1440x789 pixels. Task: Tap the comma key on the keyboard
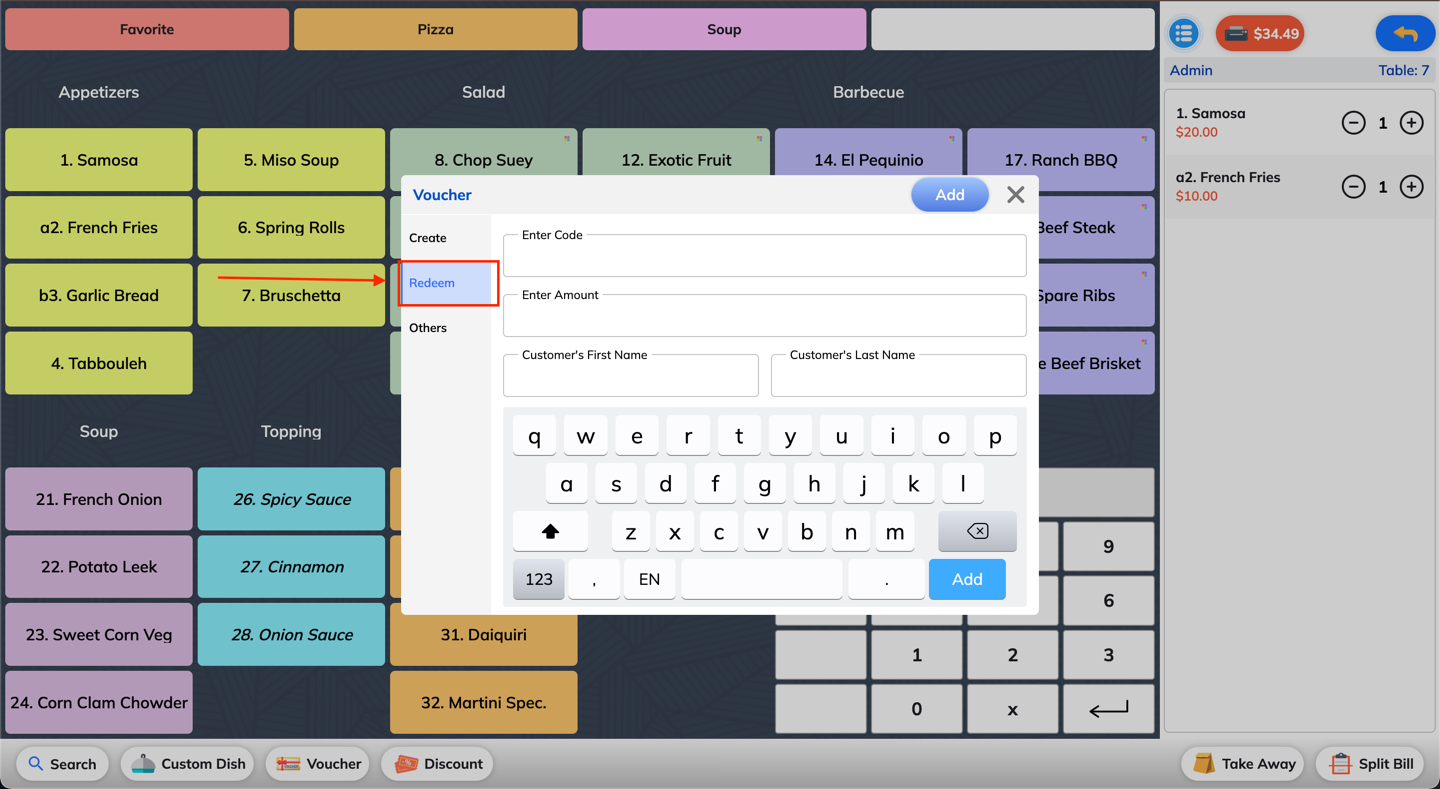click(x=594, y=579)
